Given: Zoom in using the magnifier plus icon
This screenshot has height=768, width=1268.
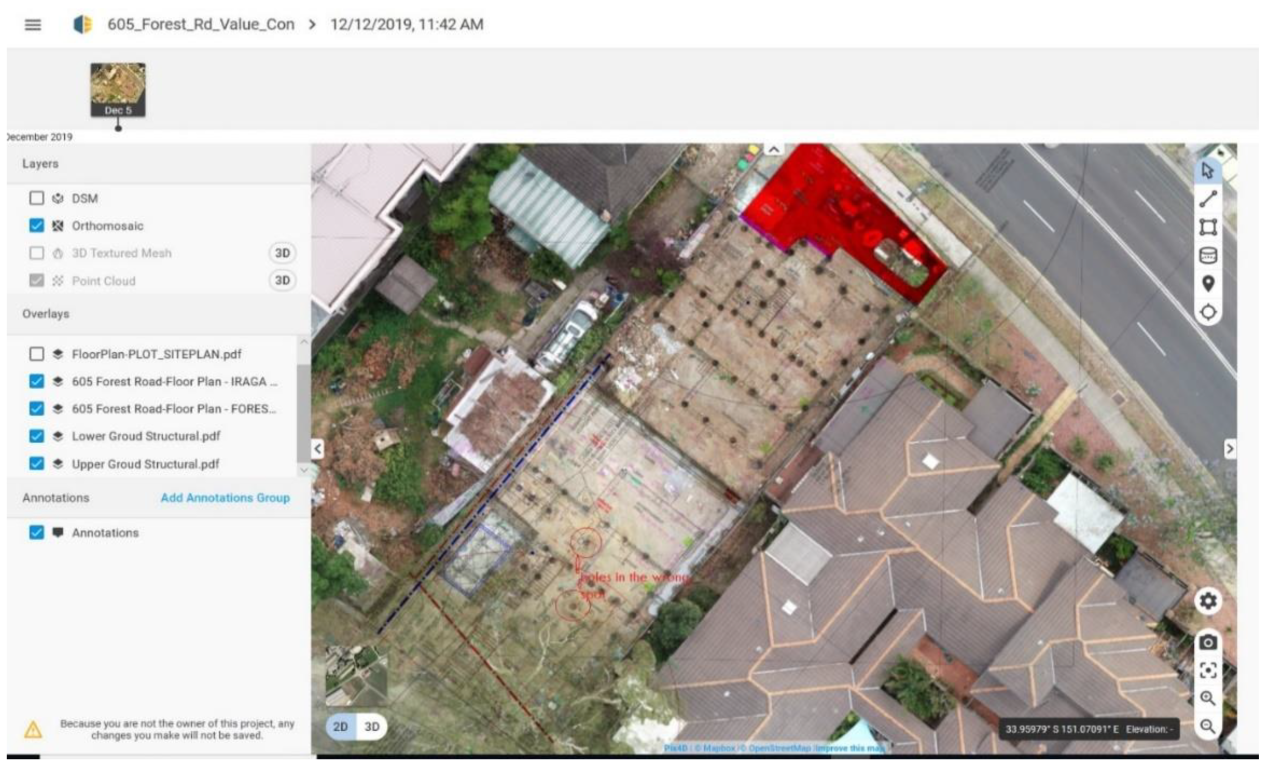Looking at the screenshot, I should click(1208, 698).
